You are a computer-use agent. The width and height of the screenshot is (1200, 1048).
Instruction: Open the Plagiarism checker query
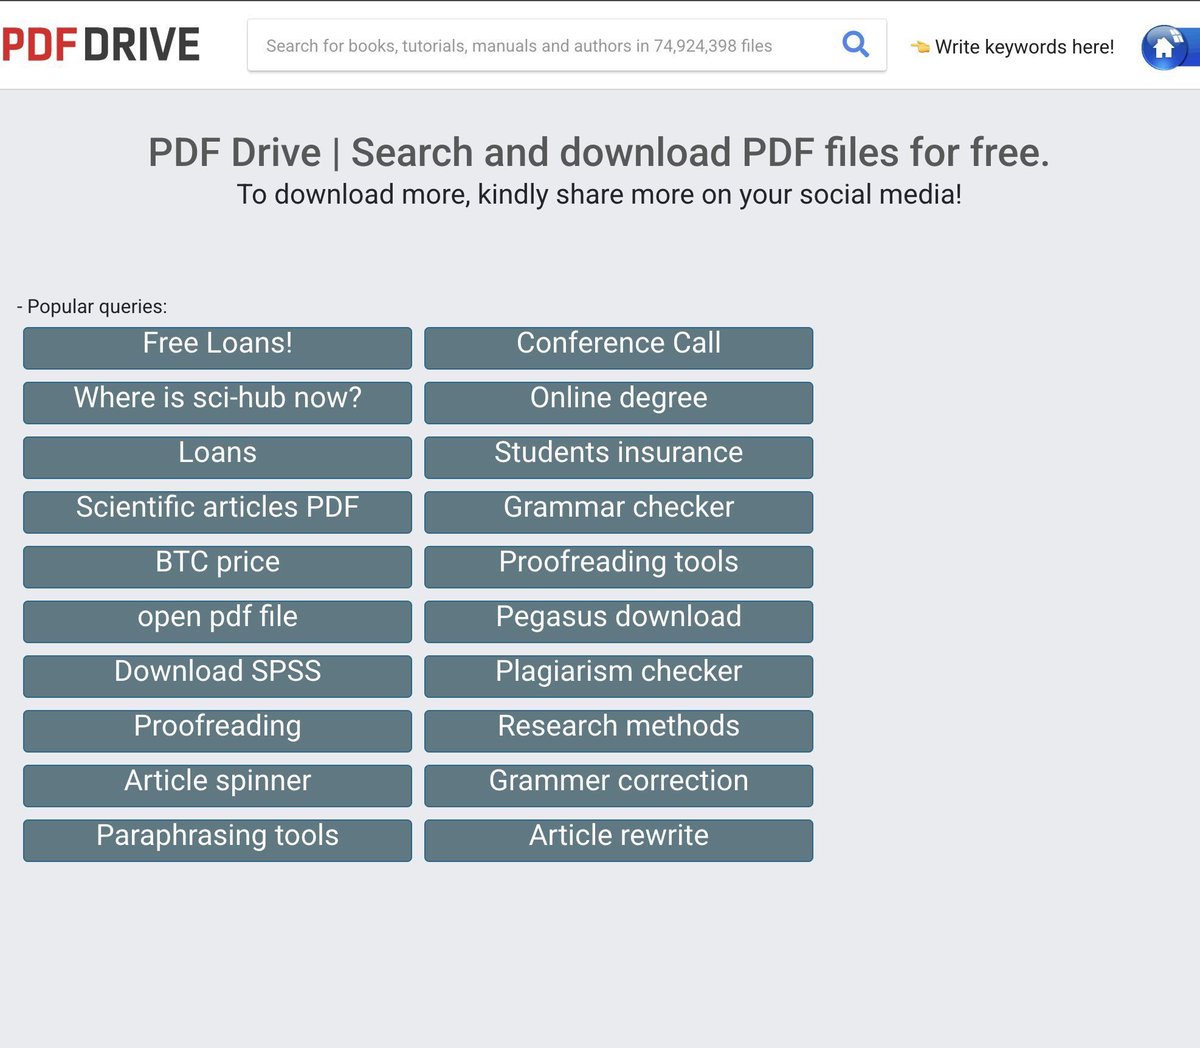619,676
